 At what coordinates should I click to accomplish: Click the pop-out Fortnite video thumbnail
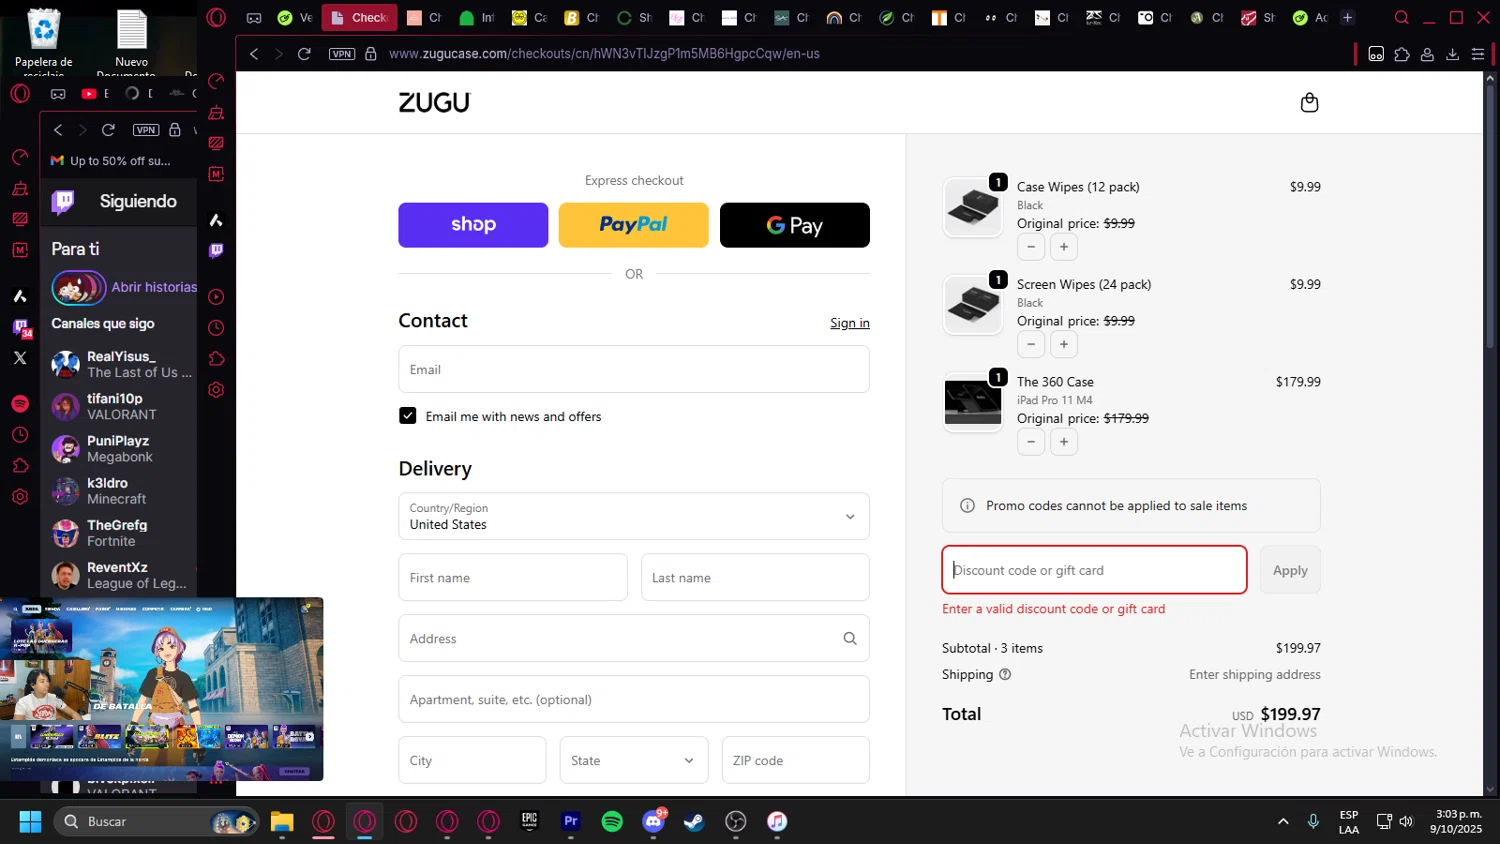(162, 689)
